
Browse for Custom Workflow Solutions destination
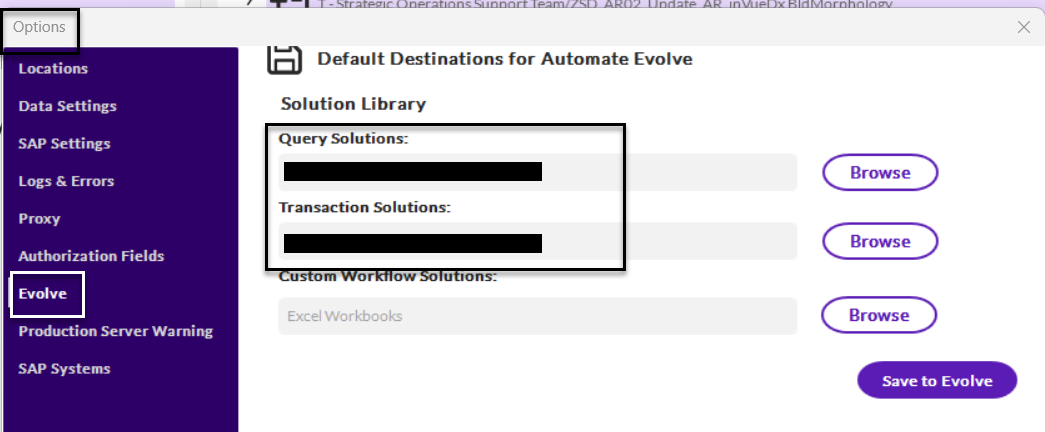(879, 315)
